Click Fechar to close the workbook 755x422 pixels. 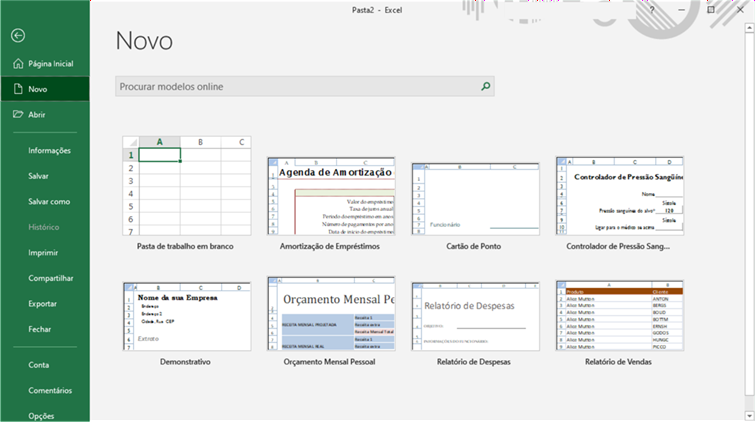click(x=40, y=329)
